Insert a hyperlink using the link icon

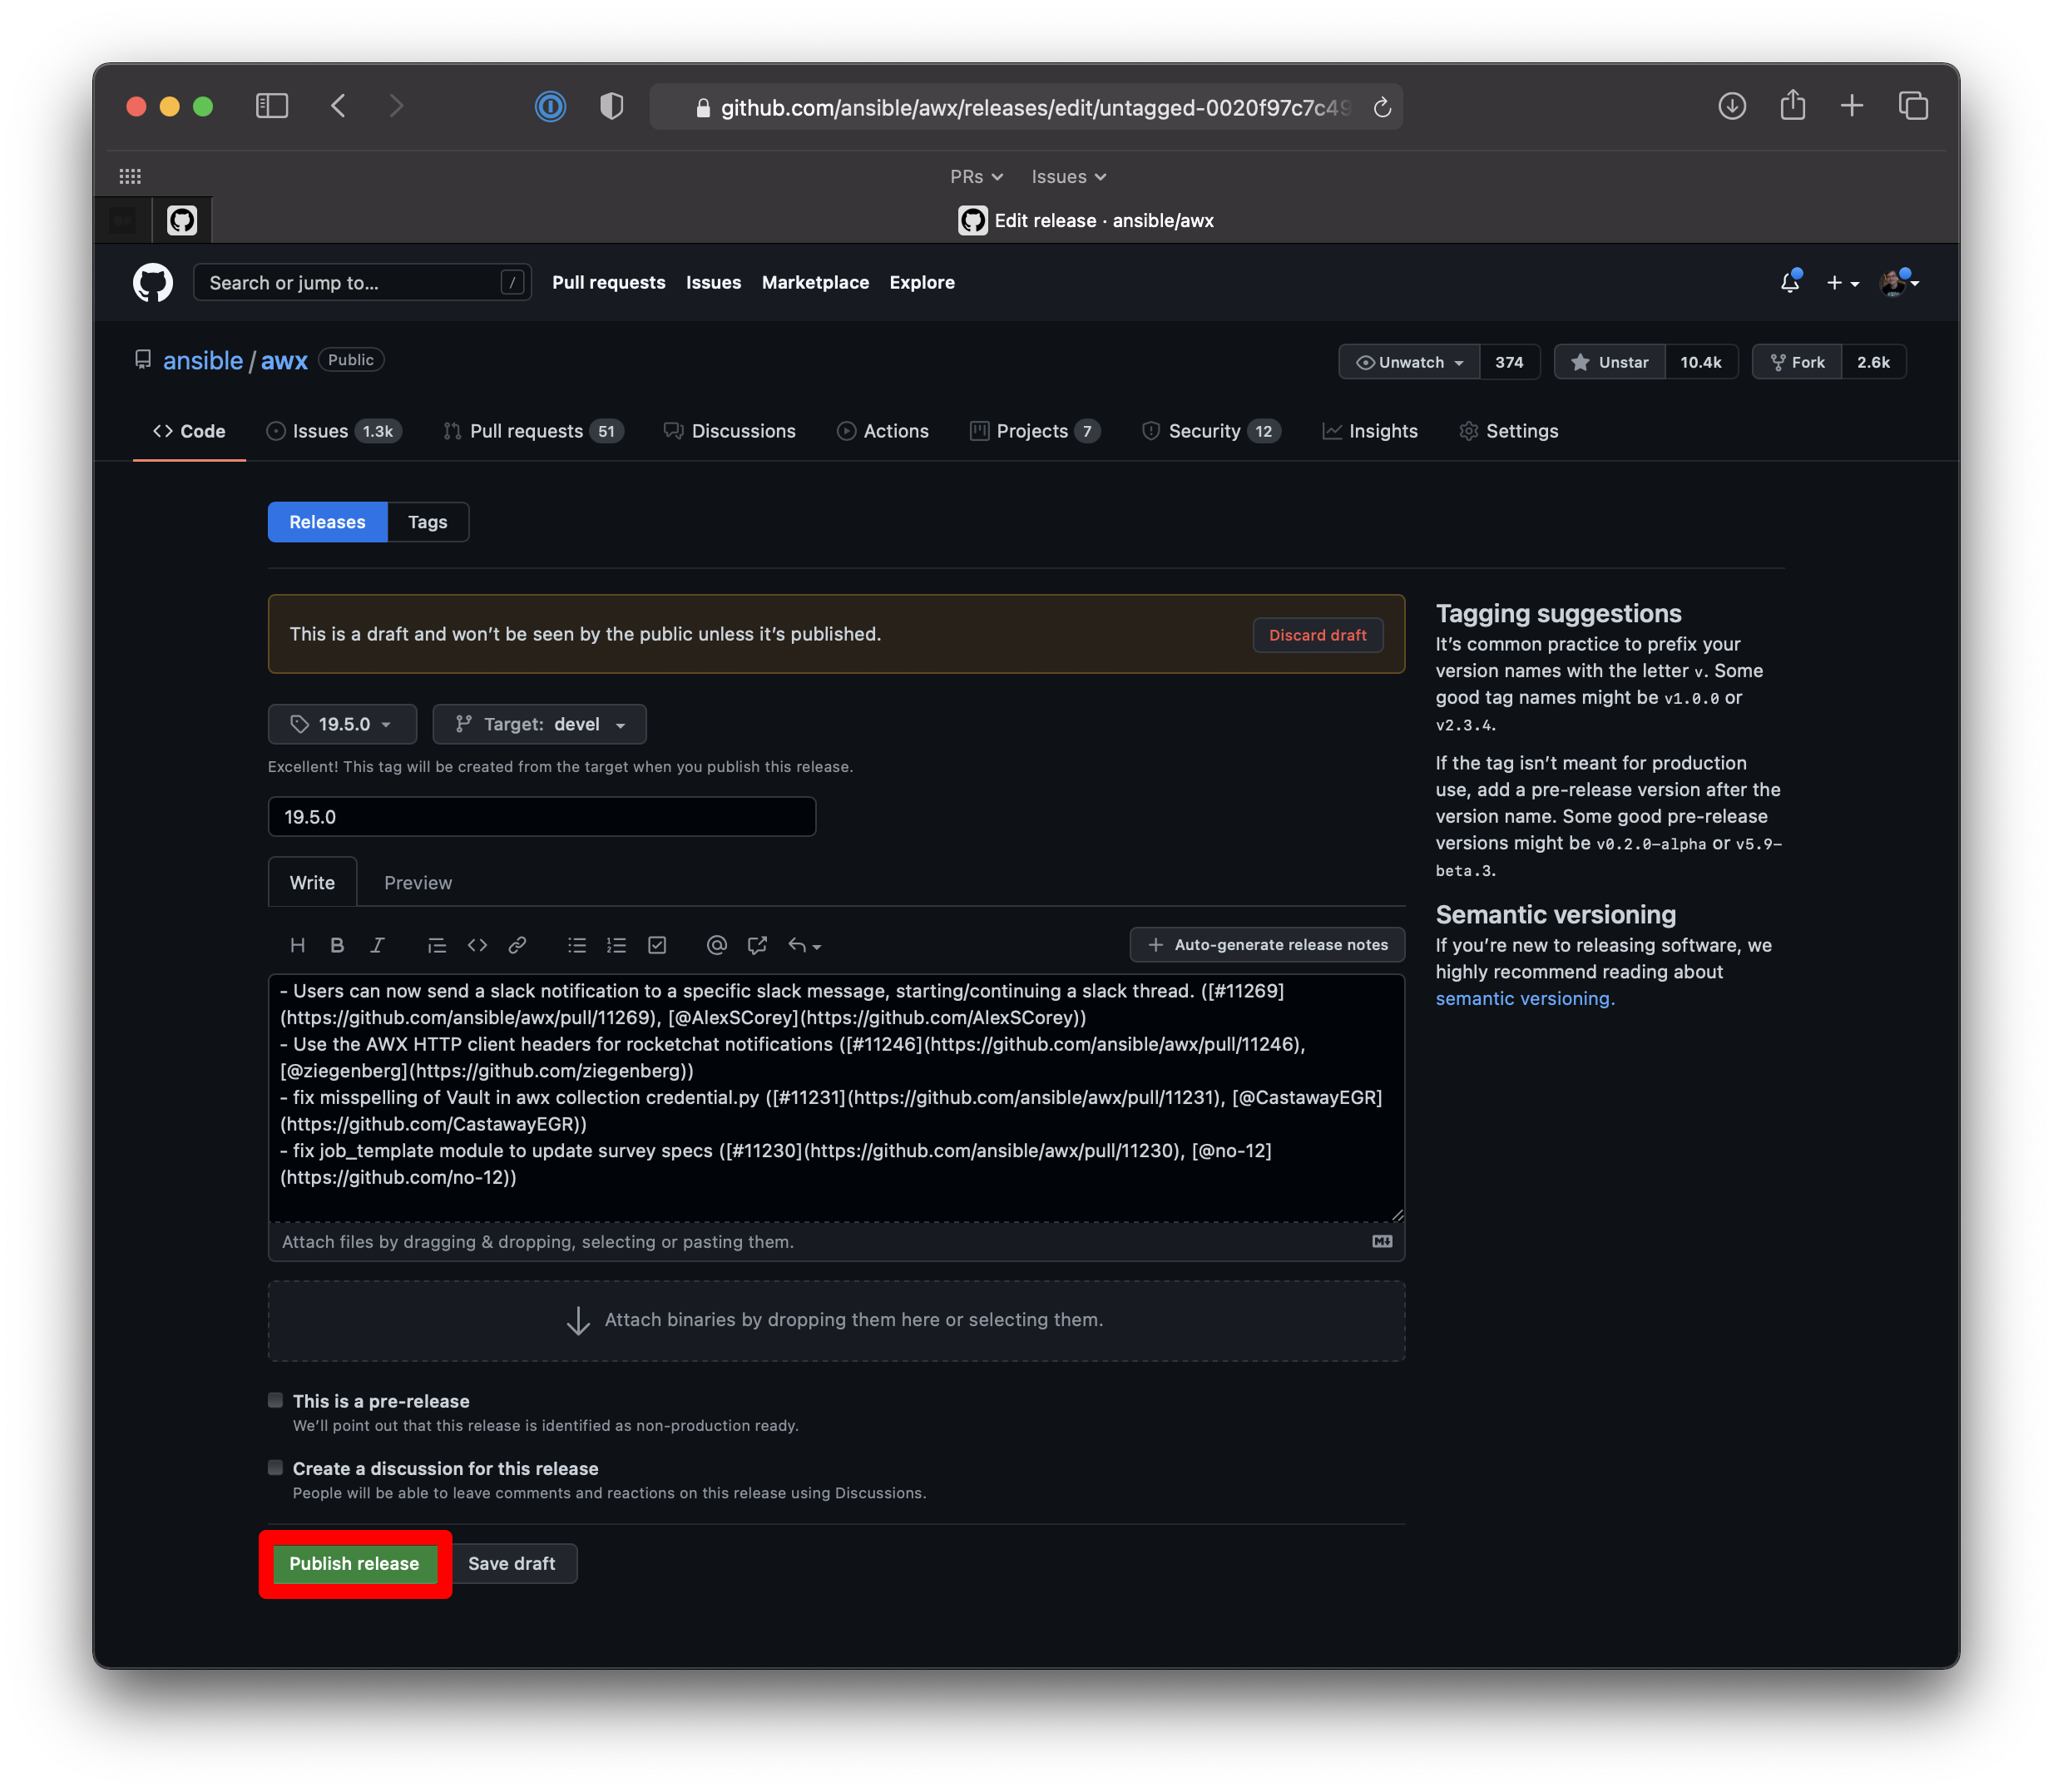[x=517, y=944]
